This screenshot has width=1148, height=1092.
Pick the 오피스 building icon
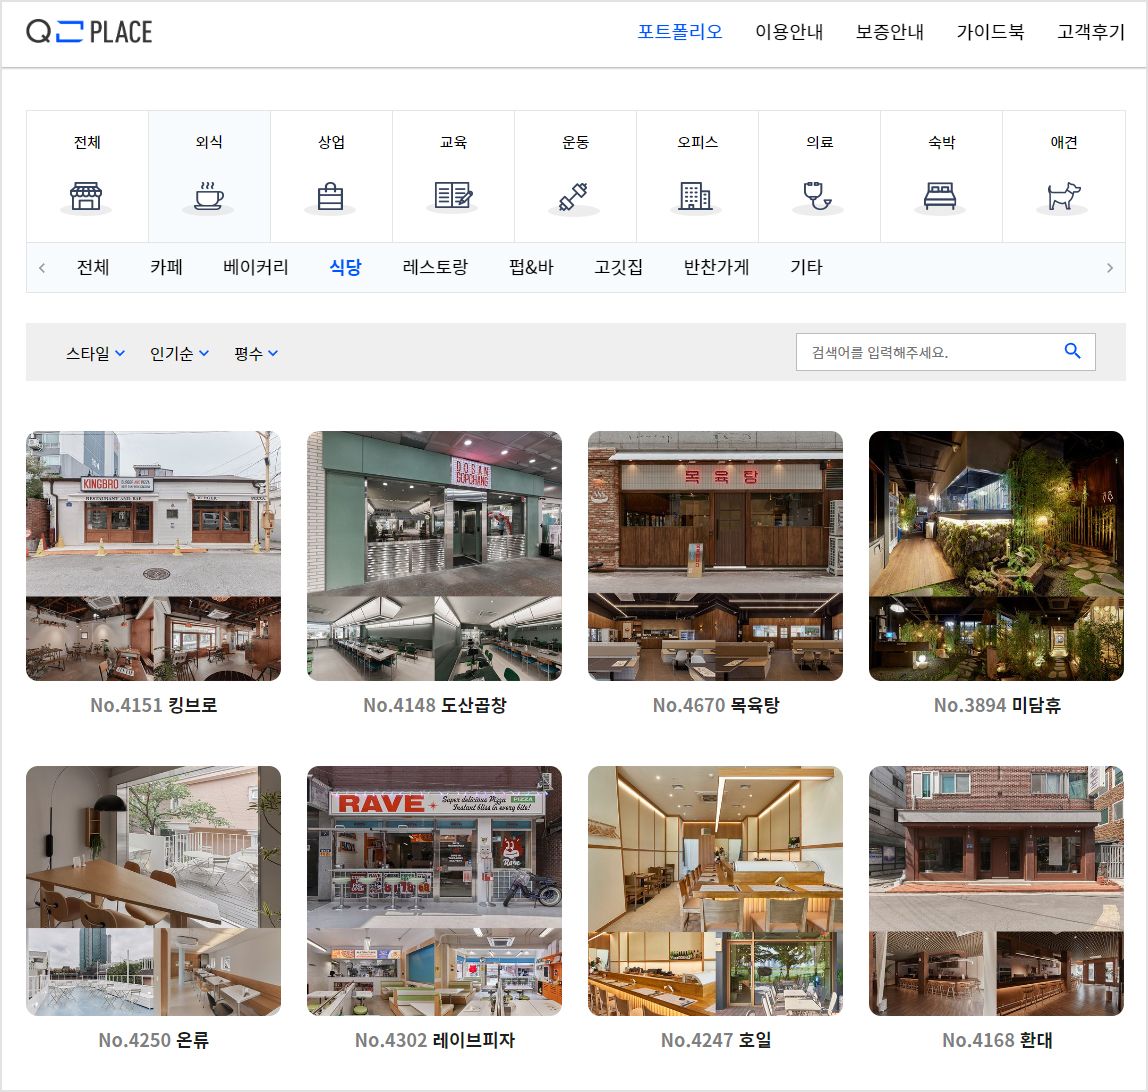coord(695,196)
